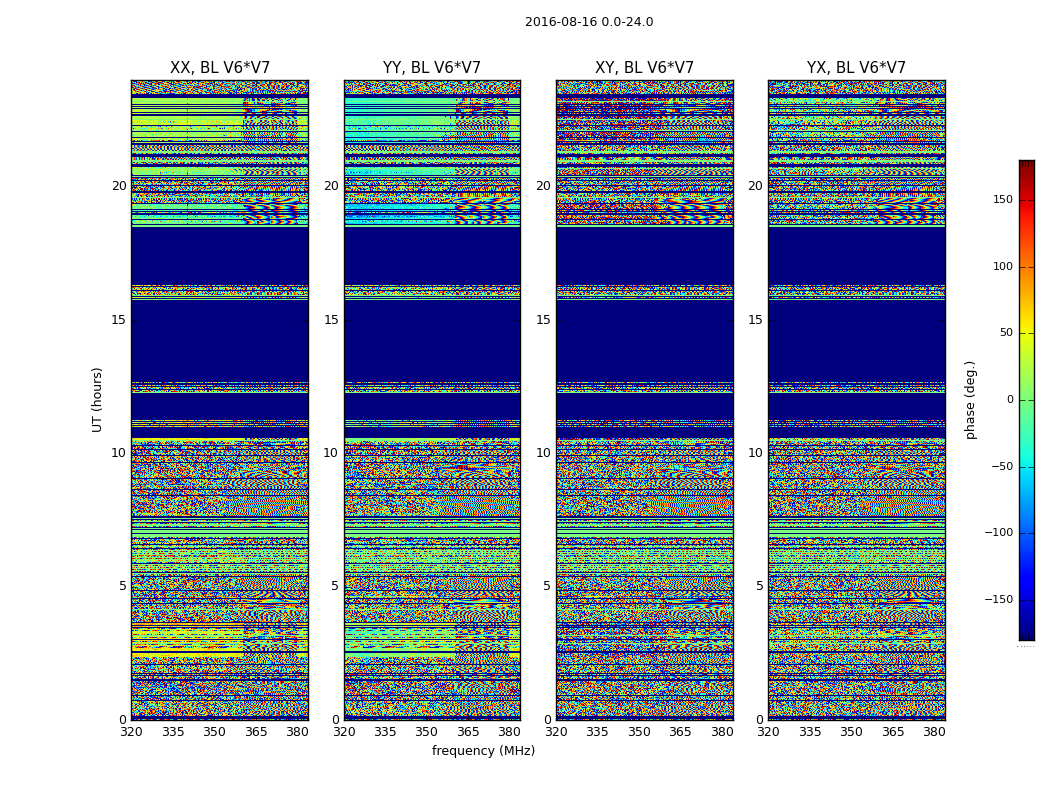Click the 'phase (deg.)' colorbar label
This screenshot has width=1050, height=800.
[970, 400]
